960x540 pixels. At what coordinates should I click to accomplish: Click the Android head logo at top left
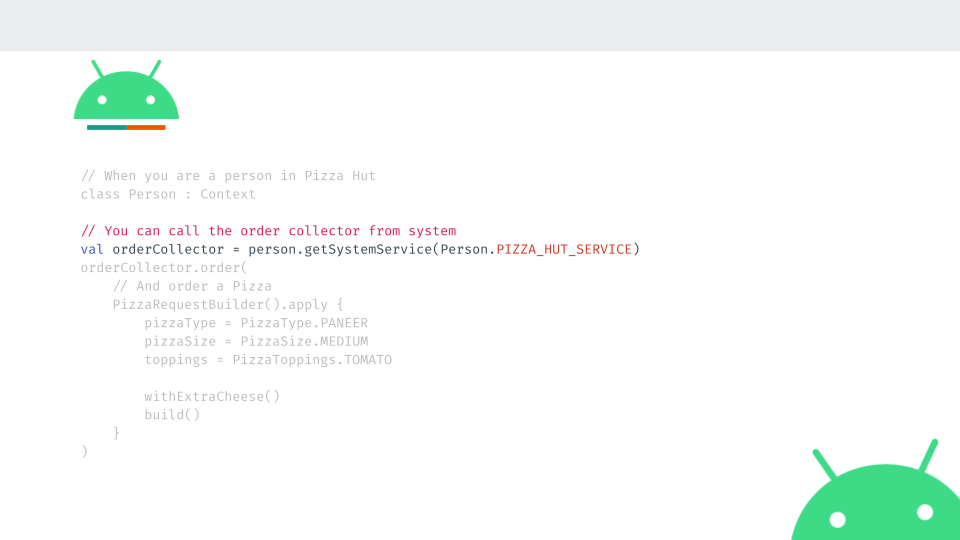[x=126, y=90]
